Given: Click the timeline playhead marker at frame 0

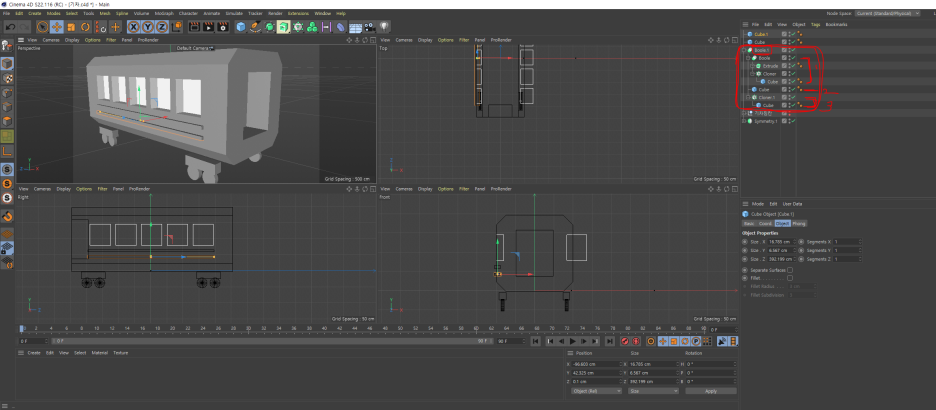Looking at the screenshot, I should coord(22,328).
